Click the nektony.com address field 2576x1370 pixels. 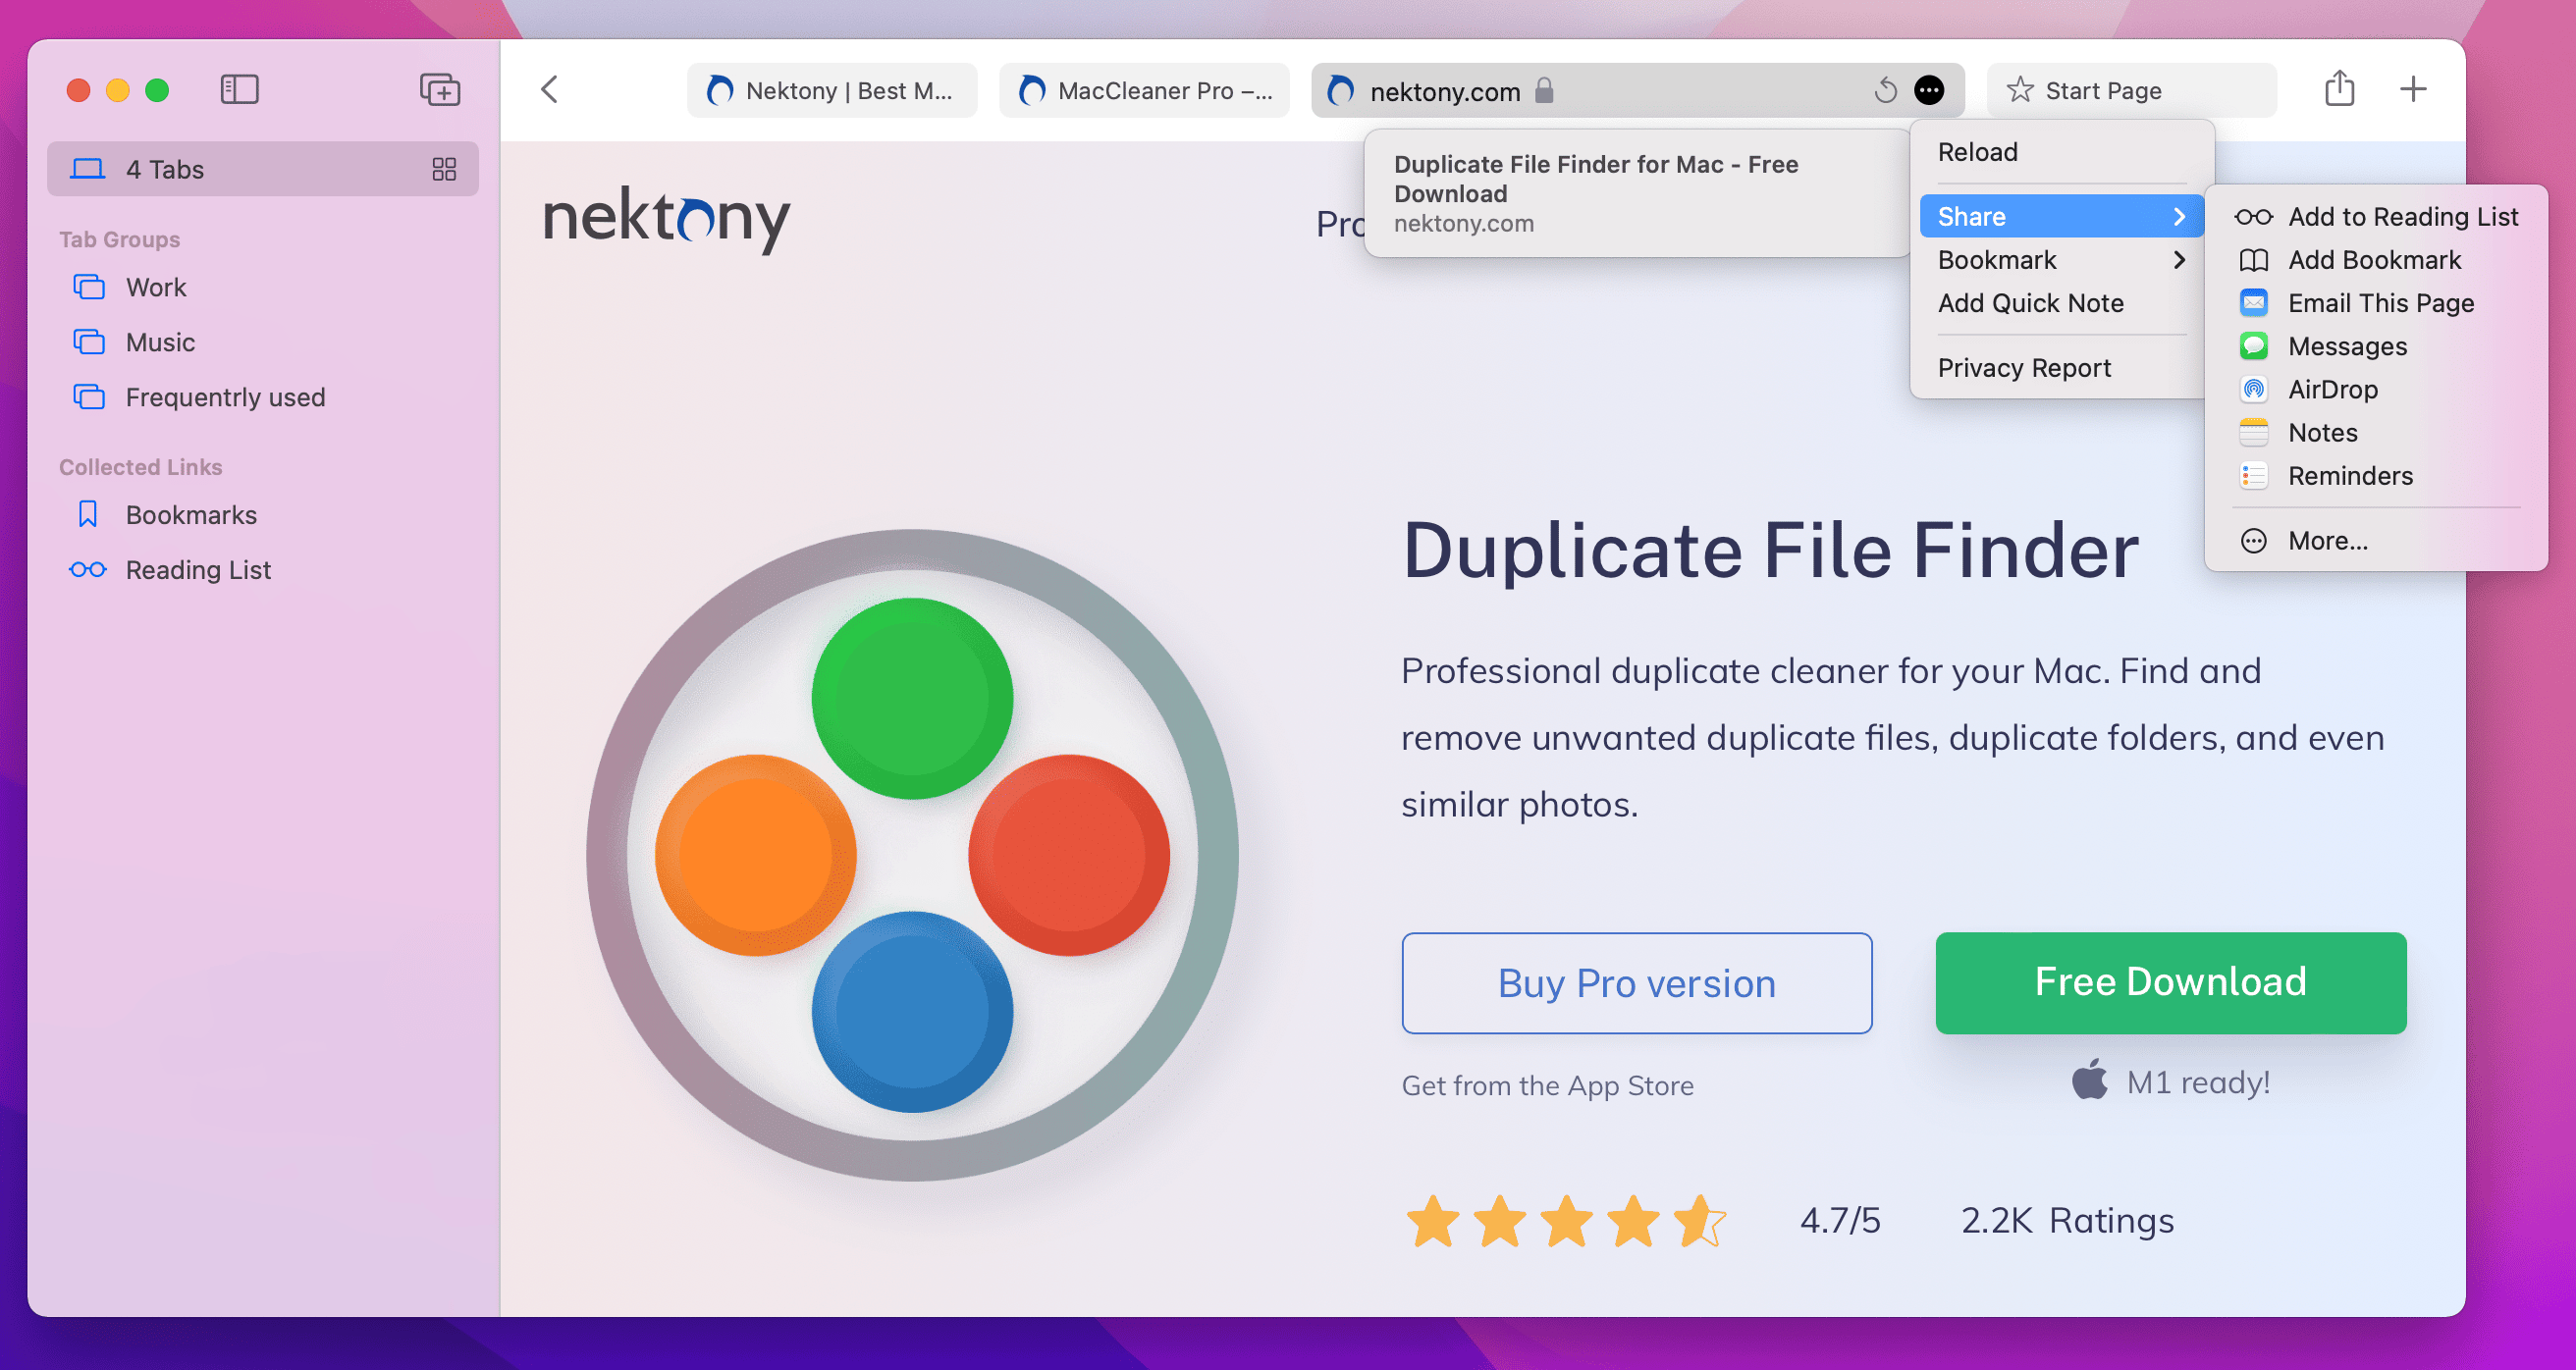(x=1637, y=90)
